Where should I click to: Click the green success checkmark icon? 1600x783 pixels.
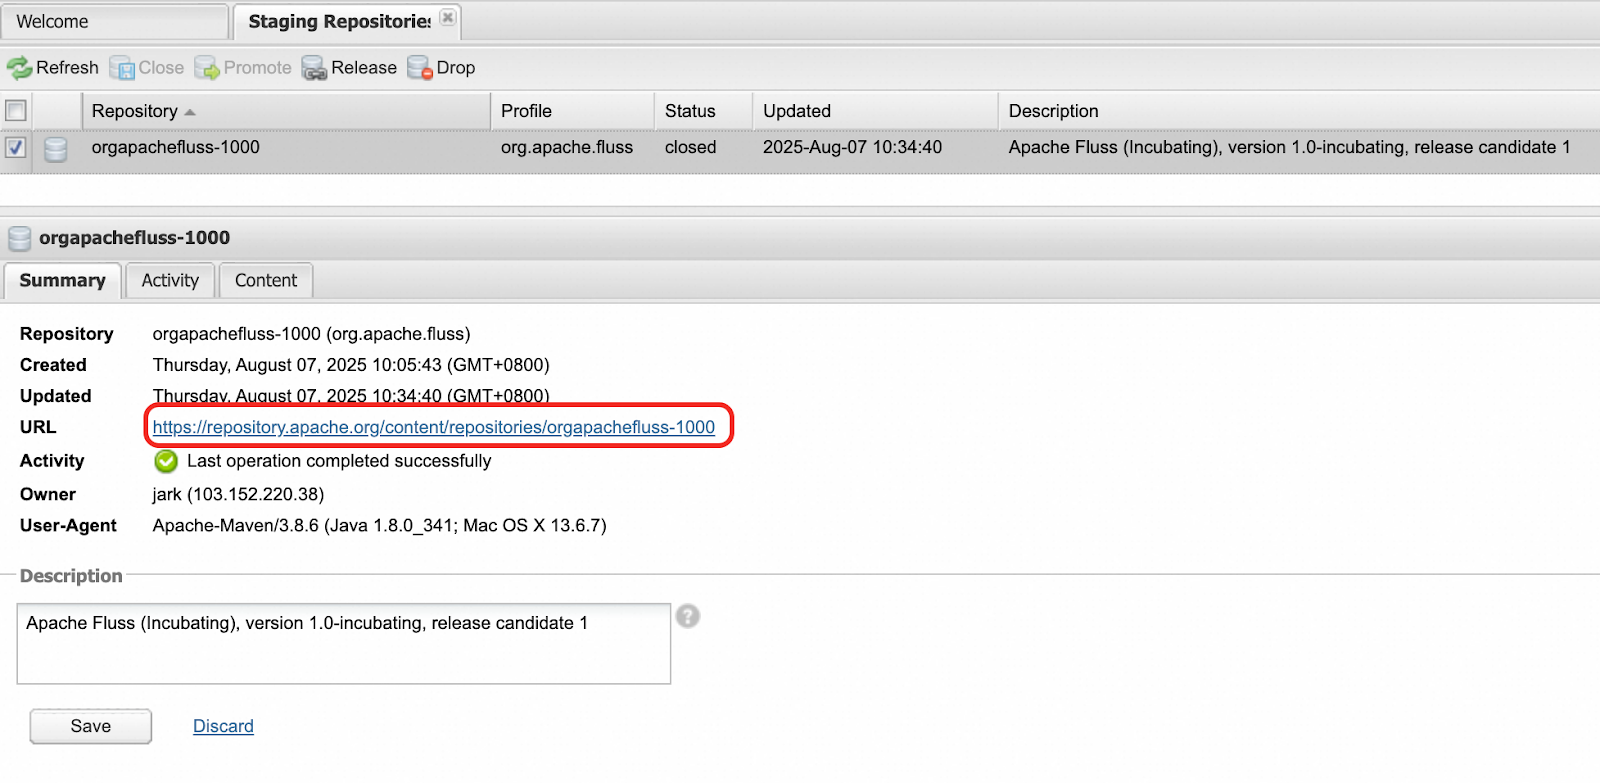tap(166, 461)
